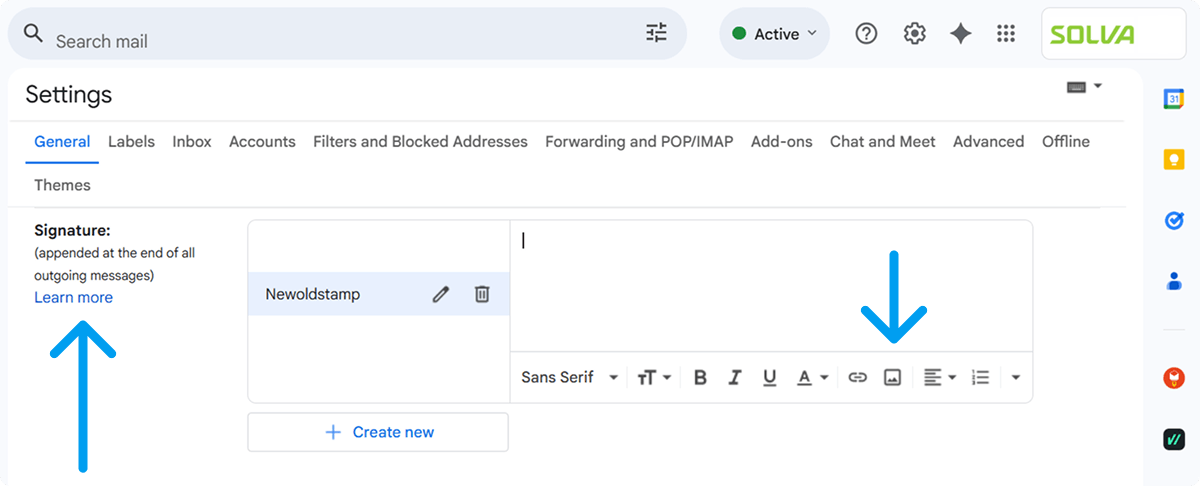The height and width of the screenshot is (486, 1200).
Task: Open the input tools keyboard dropdown
Action: [x=1084, y=87]
